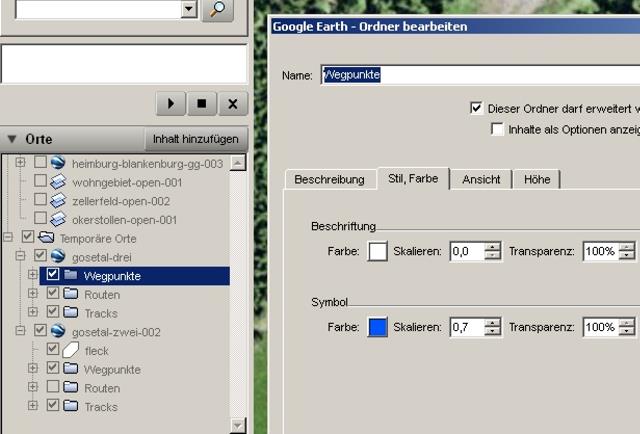Click the magnifying glass search button
The image size is (640, 434).
[218, 9]
